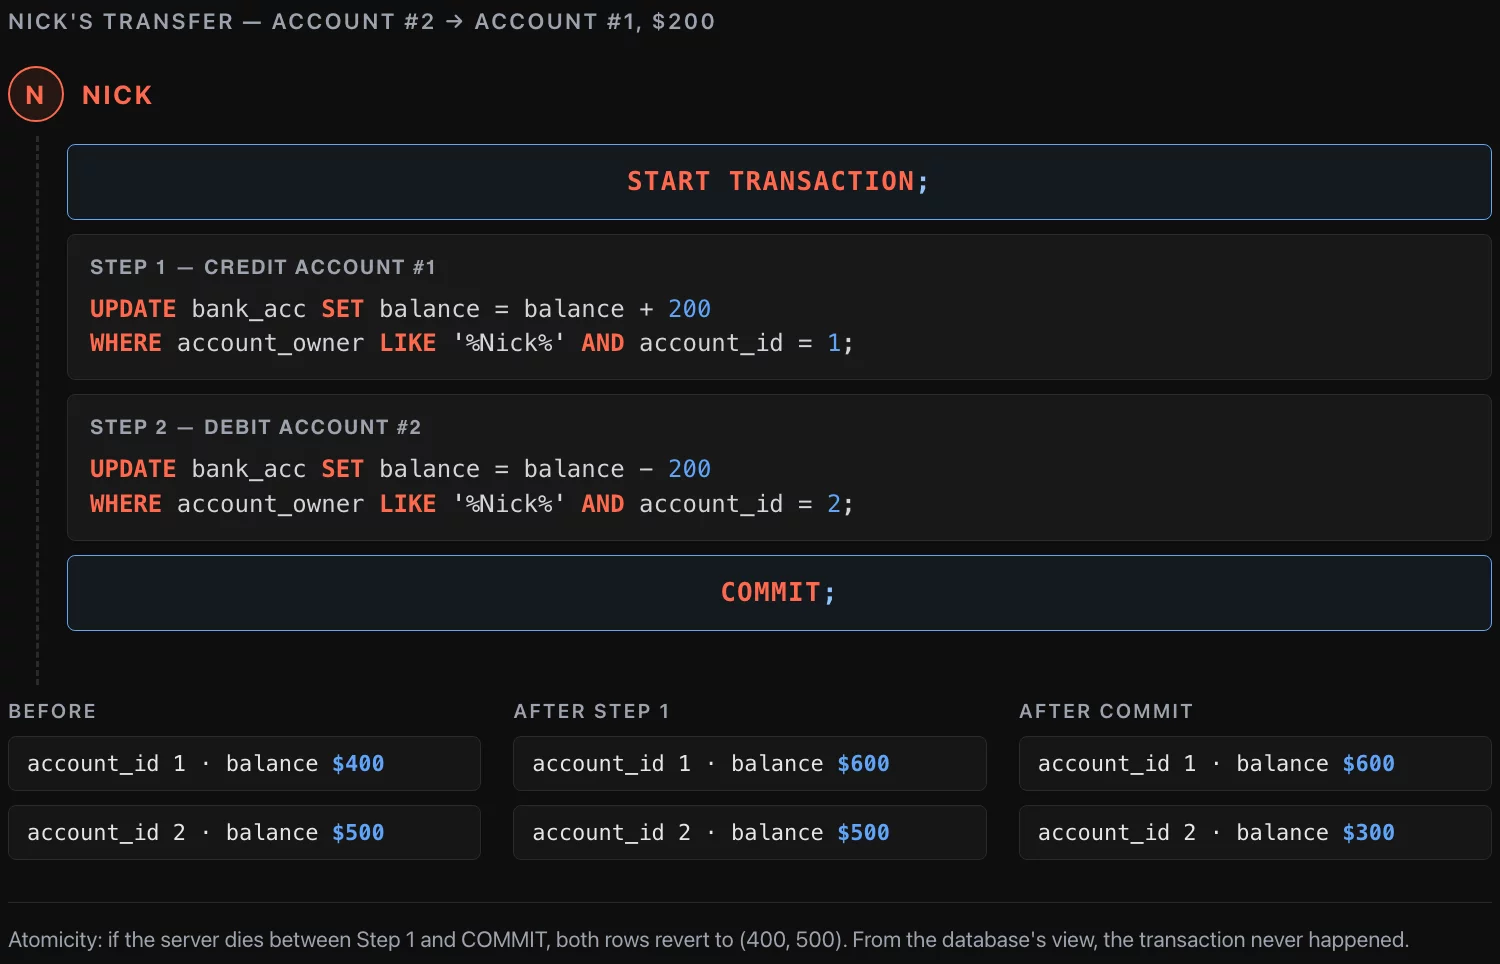Click the WHERE line ending 'account_id = 1;'
Image resolution: width=1500 pixels, height=964 pixels.
pyautogui.click(x=471, y=343)
